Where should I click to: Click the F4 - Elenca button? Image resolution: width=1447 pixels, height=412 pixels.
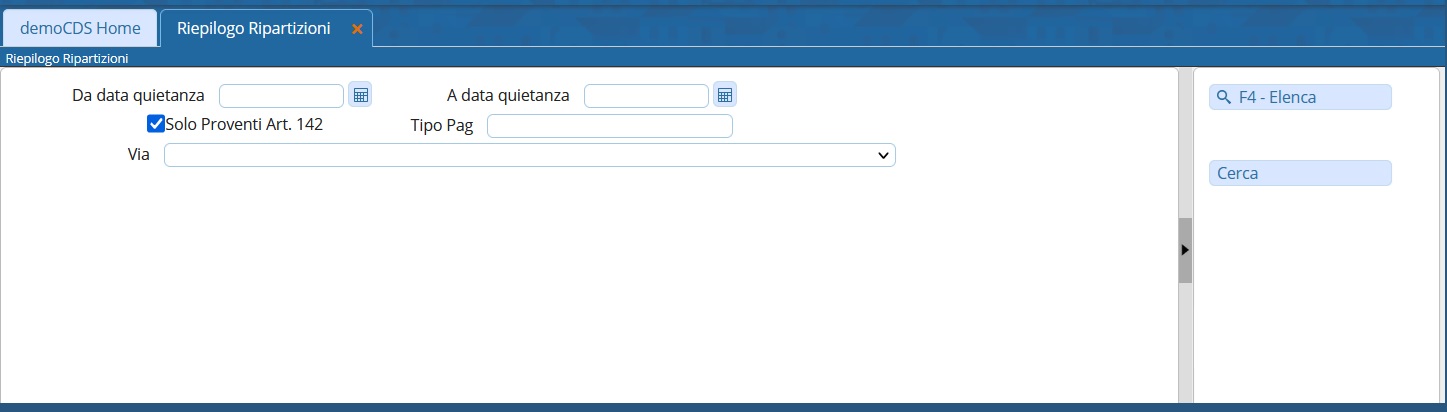tap(1300, 97)
